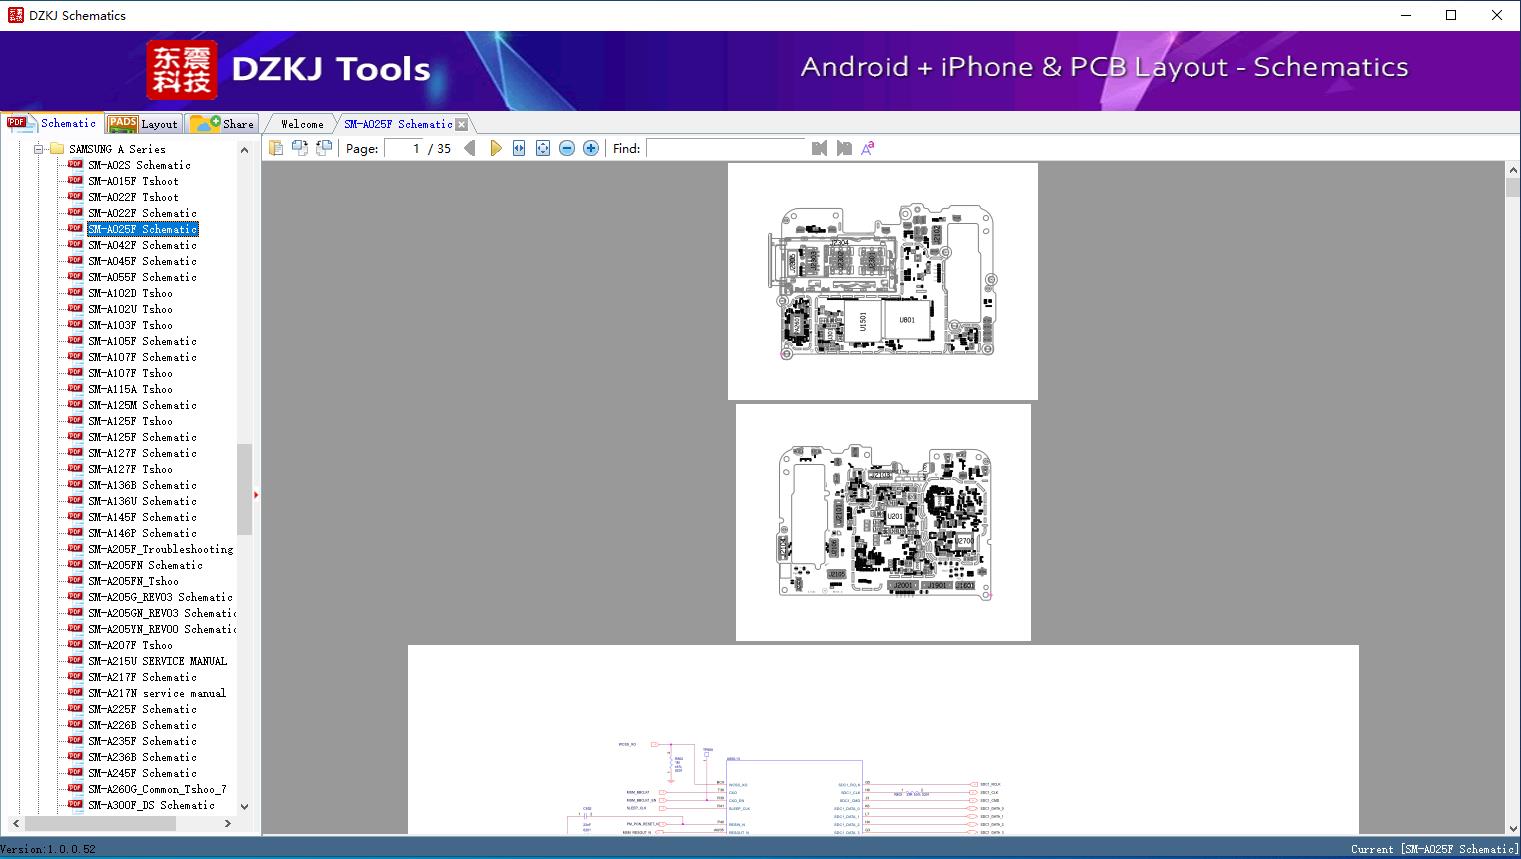Click the SAMSUNG A Series folder icon
Viewport: 1521px width, 859px height.
tap(57, 149)
